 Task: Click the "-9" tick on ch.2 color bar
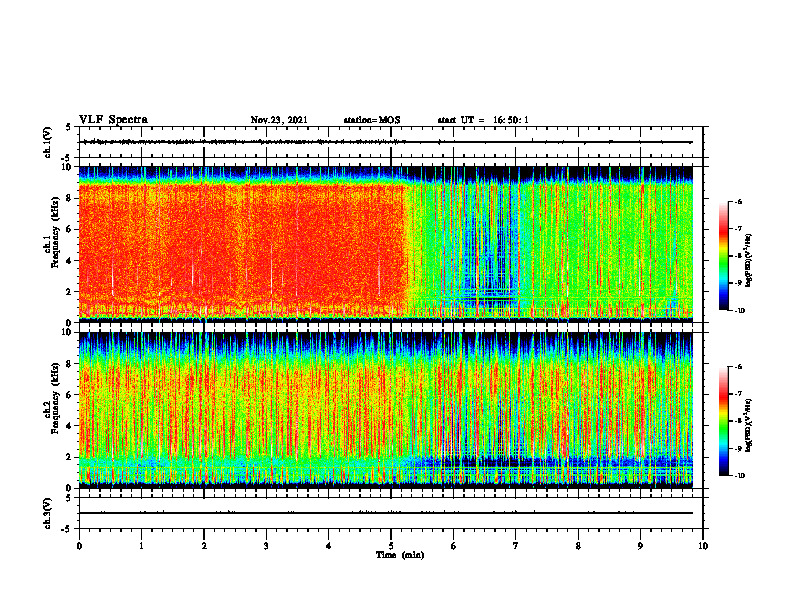(x=739, y=449)
